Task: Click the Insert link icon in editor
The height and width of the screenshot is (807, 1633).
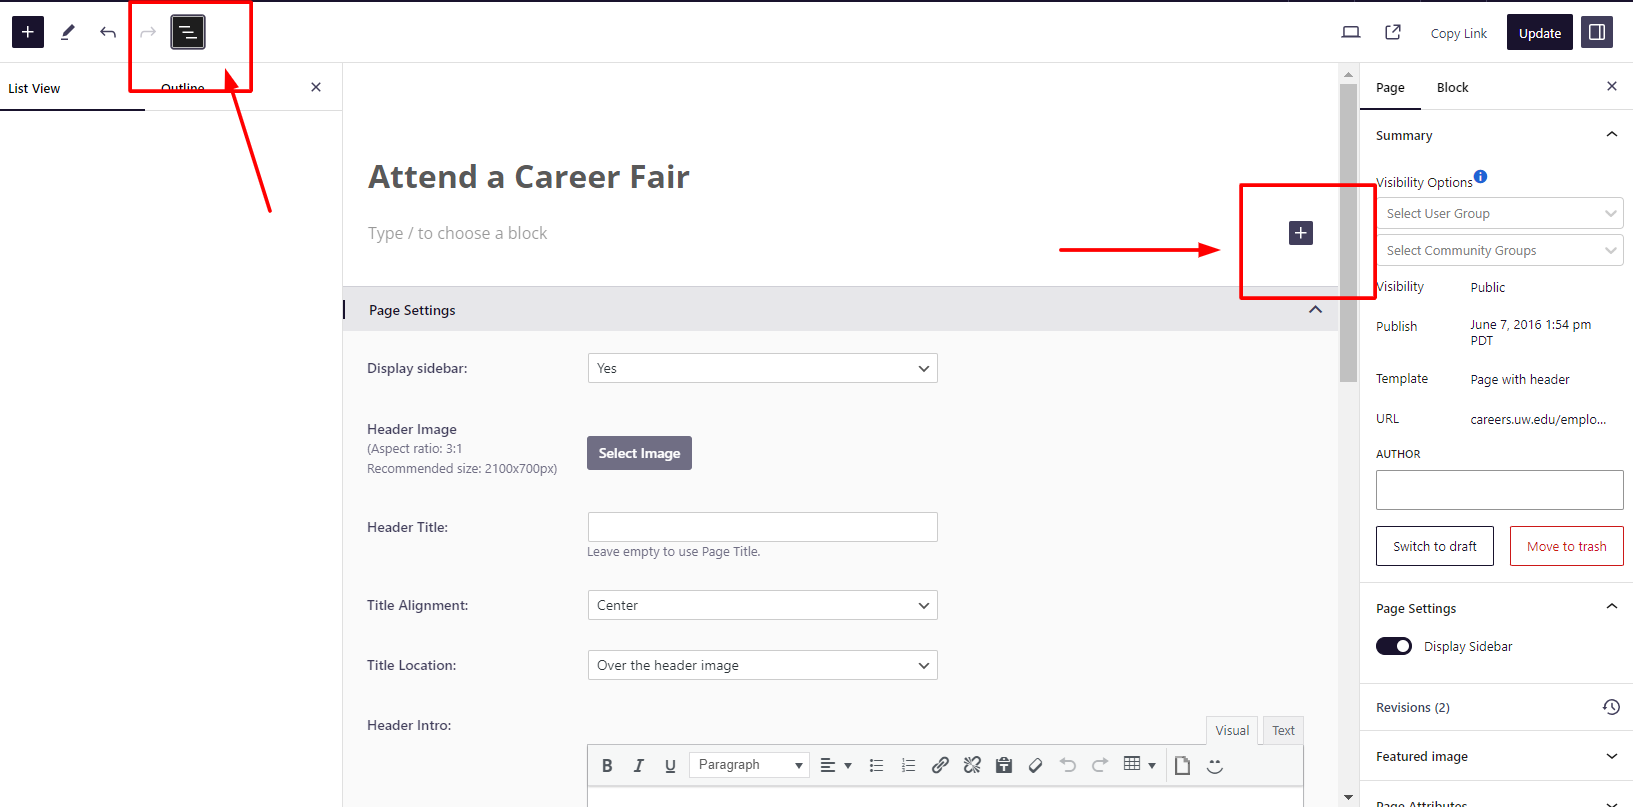Action: [940, 765]
